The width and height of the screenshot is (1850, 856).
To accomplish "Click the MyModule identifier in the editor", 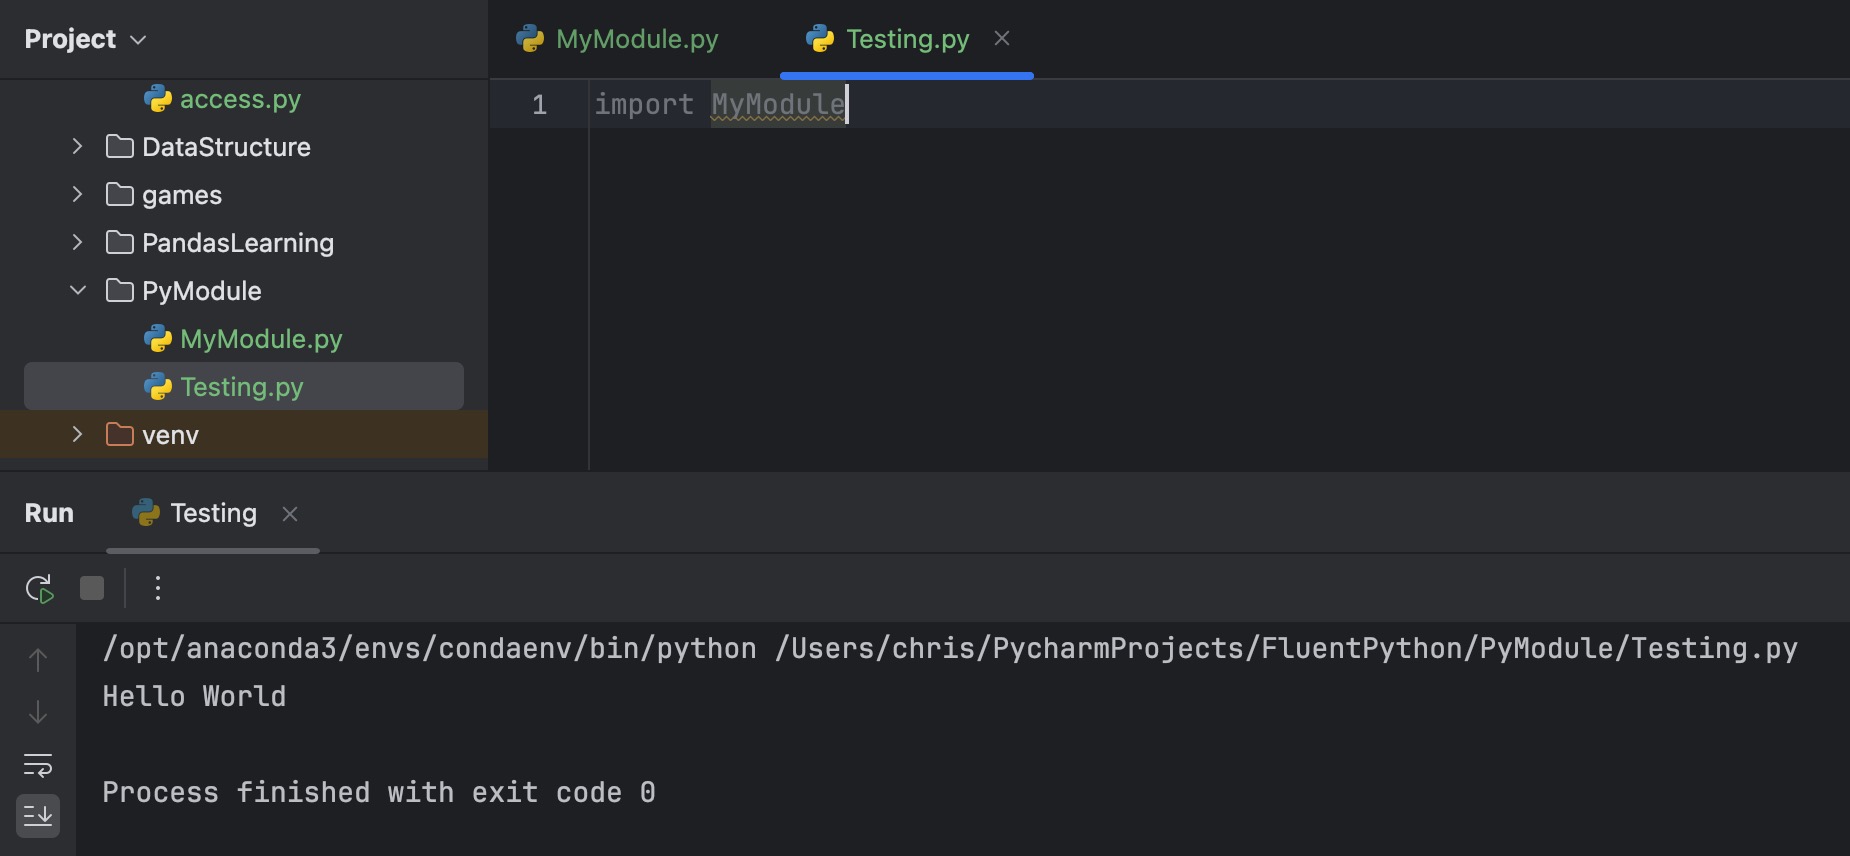I will click(x=778, y=104).
